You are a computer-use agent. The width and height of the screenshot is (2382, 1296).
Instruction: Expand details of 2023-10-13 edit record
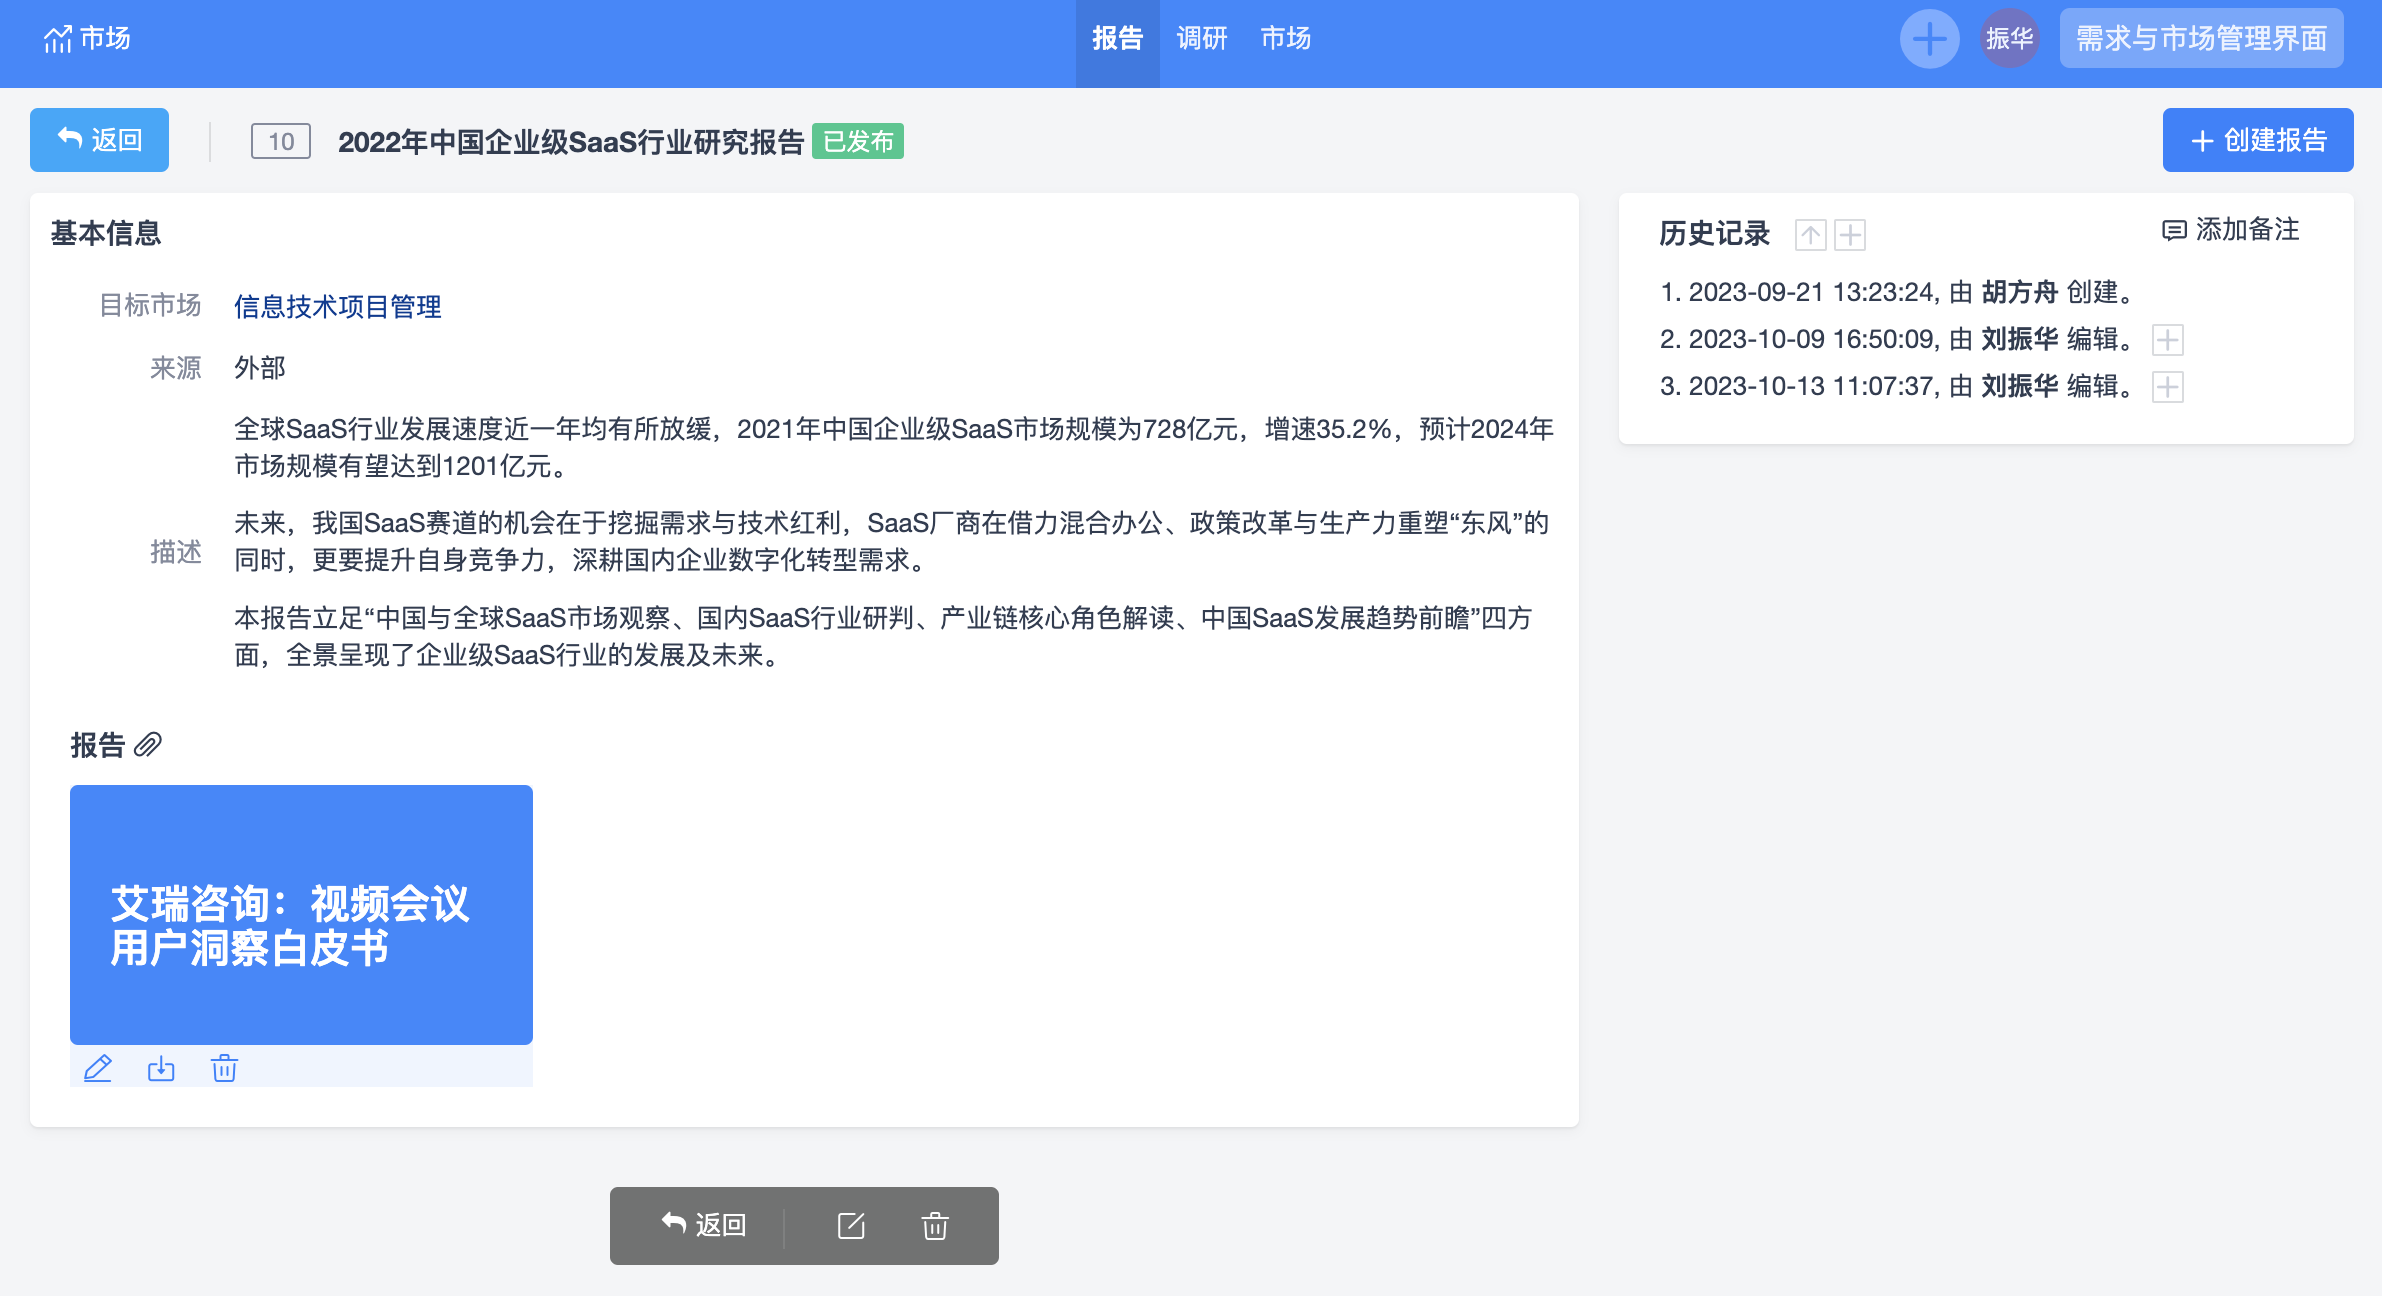2167,387
